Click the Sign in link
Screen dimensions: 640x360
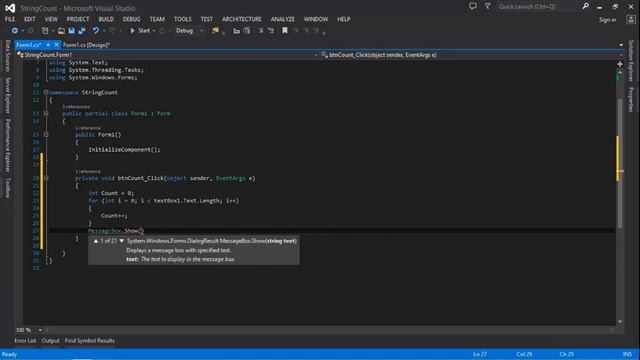607,20
